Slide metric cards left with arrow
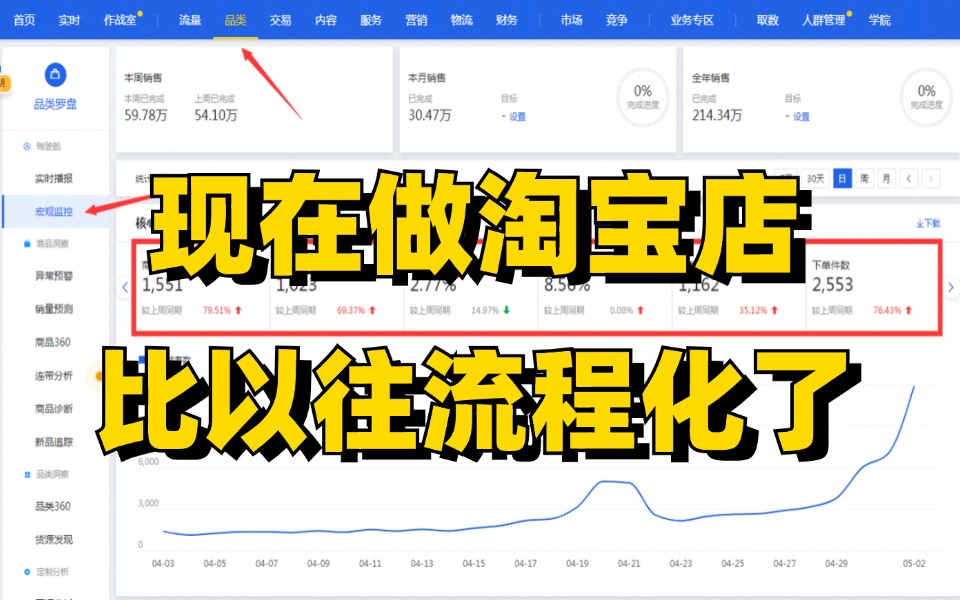The image size is (960, 600). [x=125, y=287]
